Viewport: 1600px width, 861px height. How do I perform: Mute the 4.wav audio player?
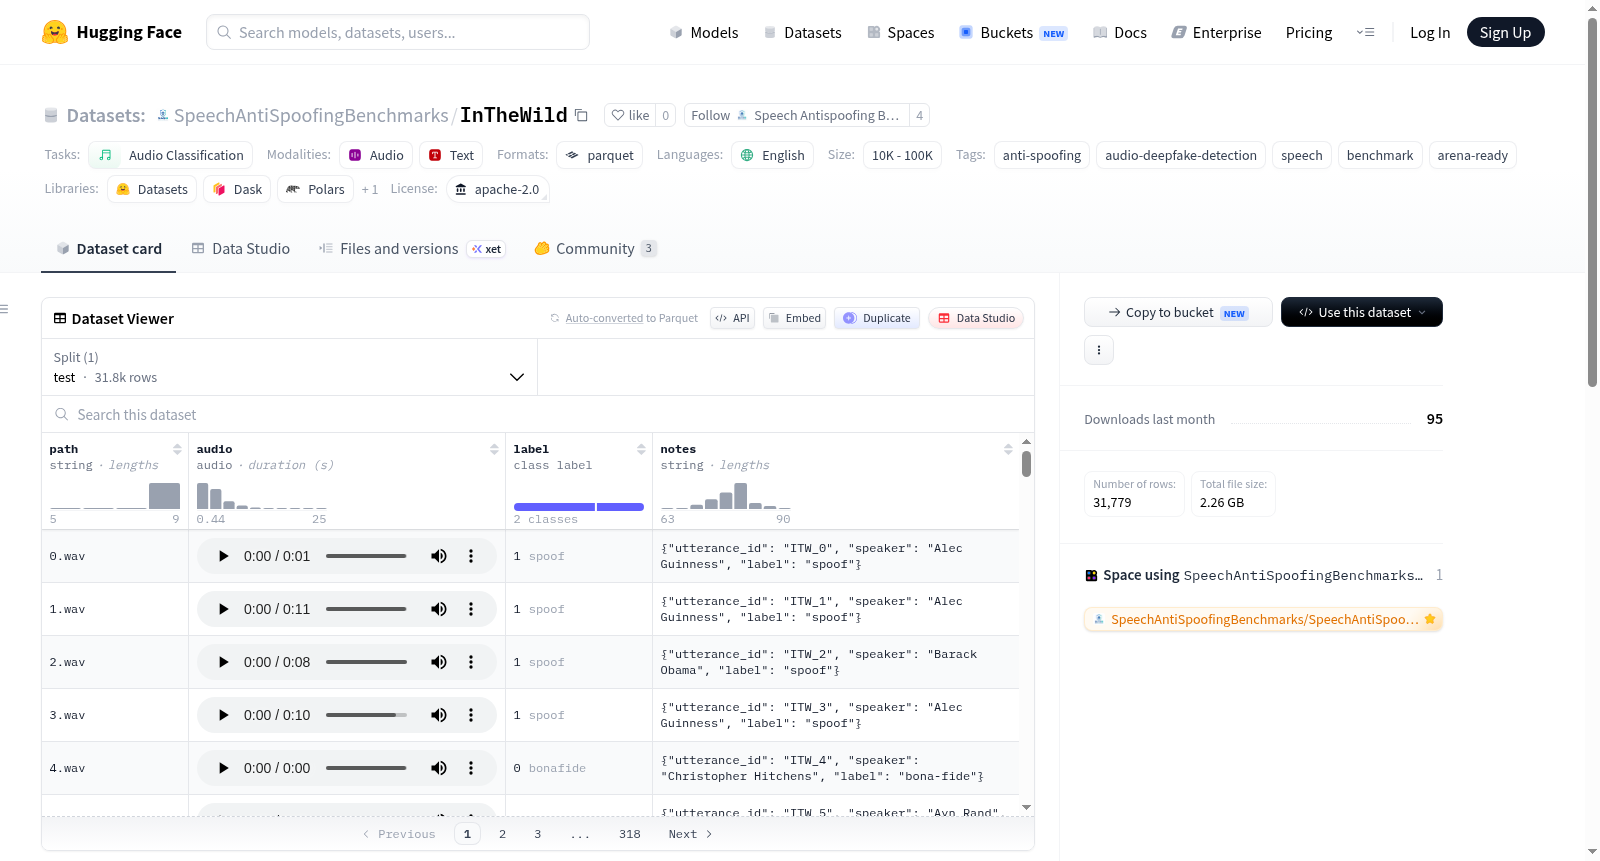tap(439, 768)
